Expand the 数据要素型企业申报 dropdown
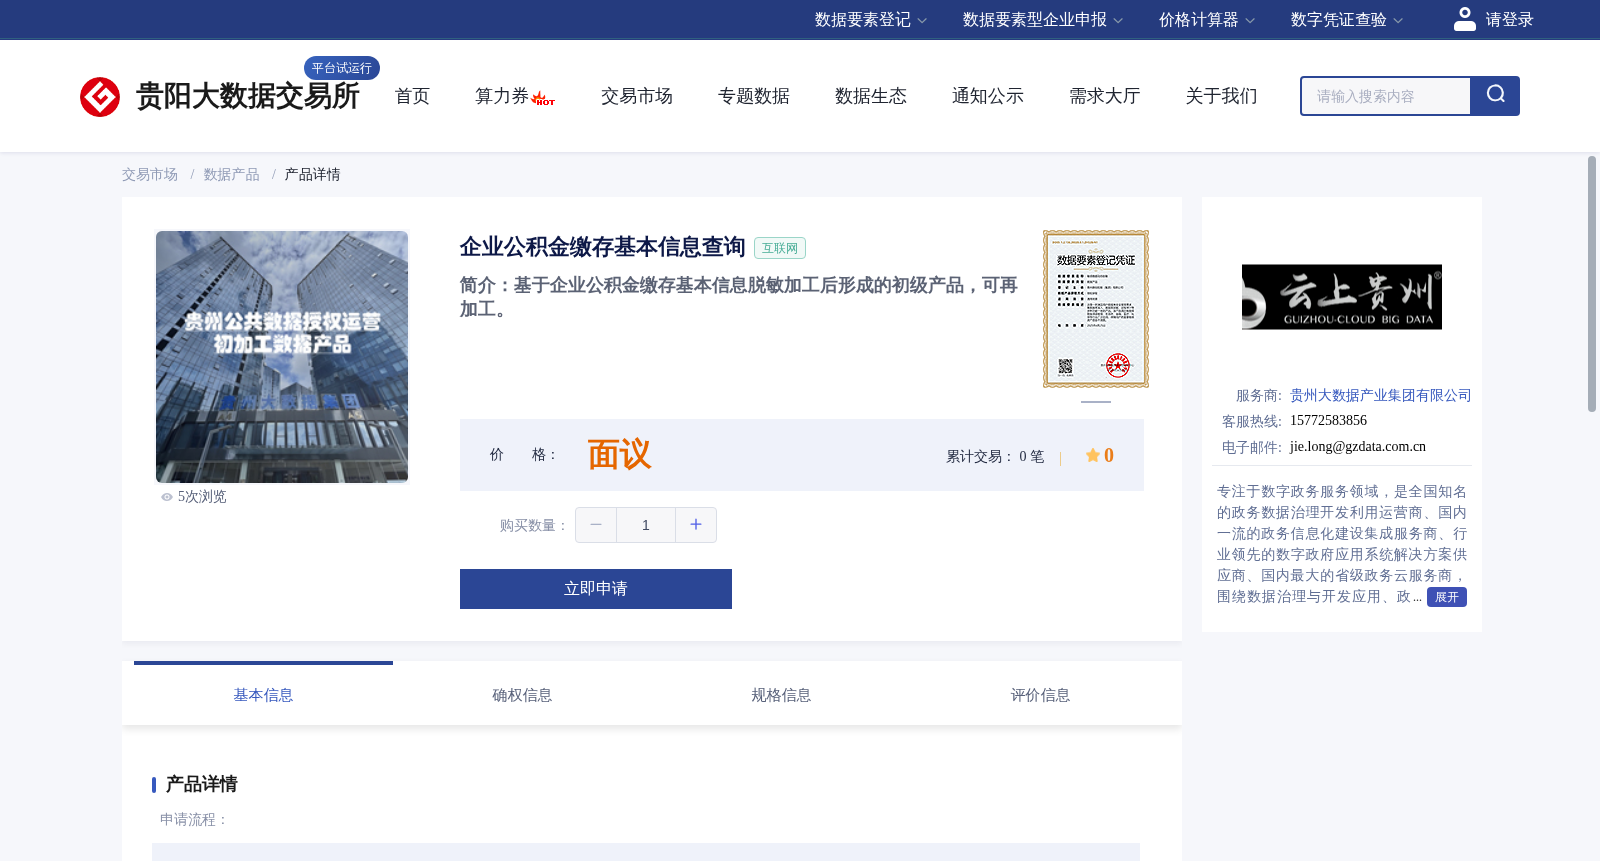Viewport: 1600px width, 861px height. [x=1043, y=20]
